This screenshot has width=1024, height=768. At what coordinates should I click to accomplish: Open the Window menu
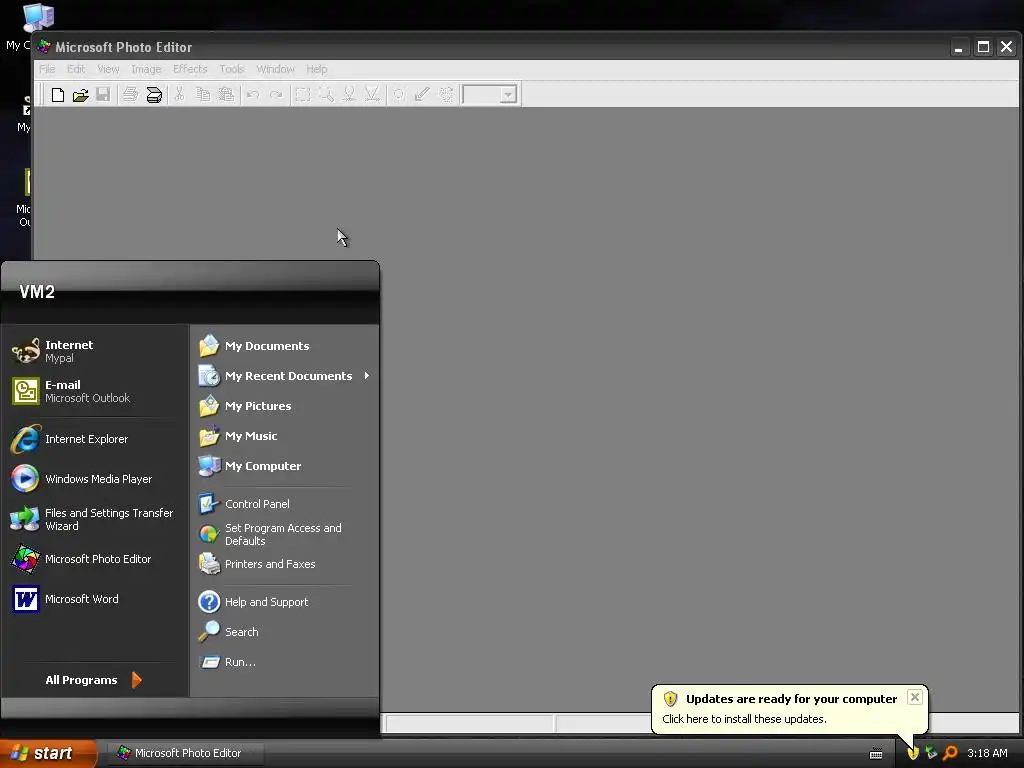(275, 69)
